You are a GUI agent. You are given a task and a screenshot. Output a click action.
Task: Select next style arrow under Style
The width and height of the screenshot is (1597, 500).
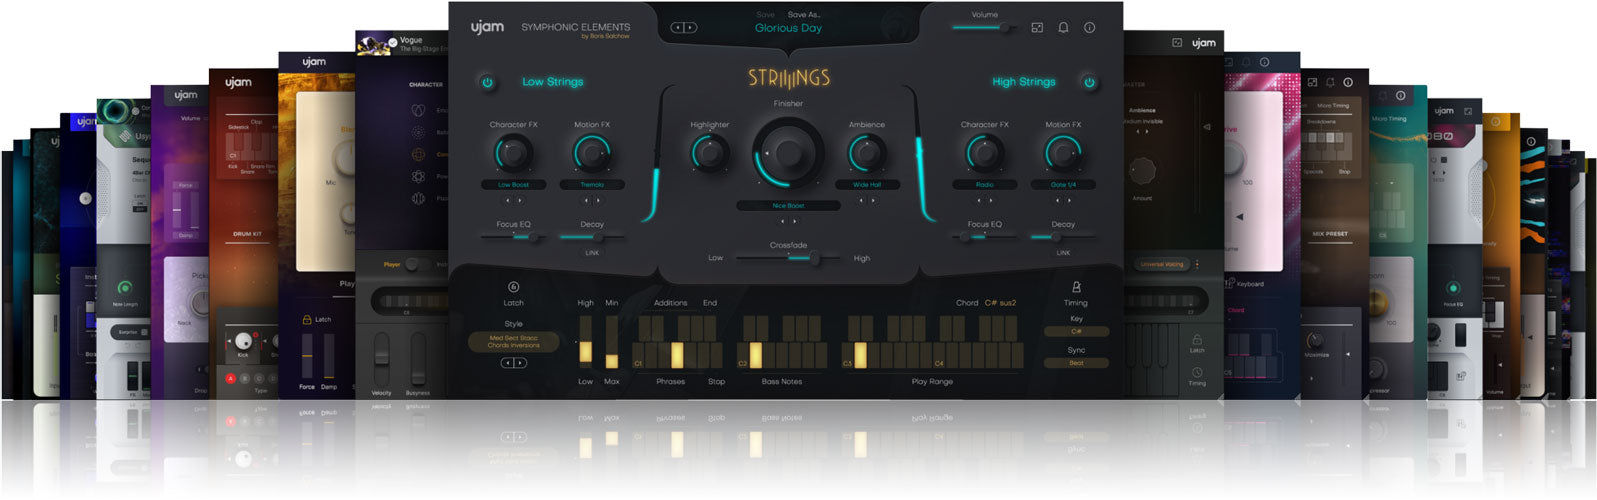pyautogui.click(x=520, y=363)
